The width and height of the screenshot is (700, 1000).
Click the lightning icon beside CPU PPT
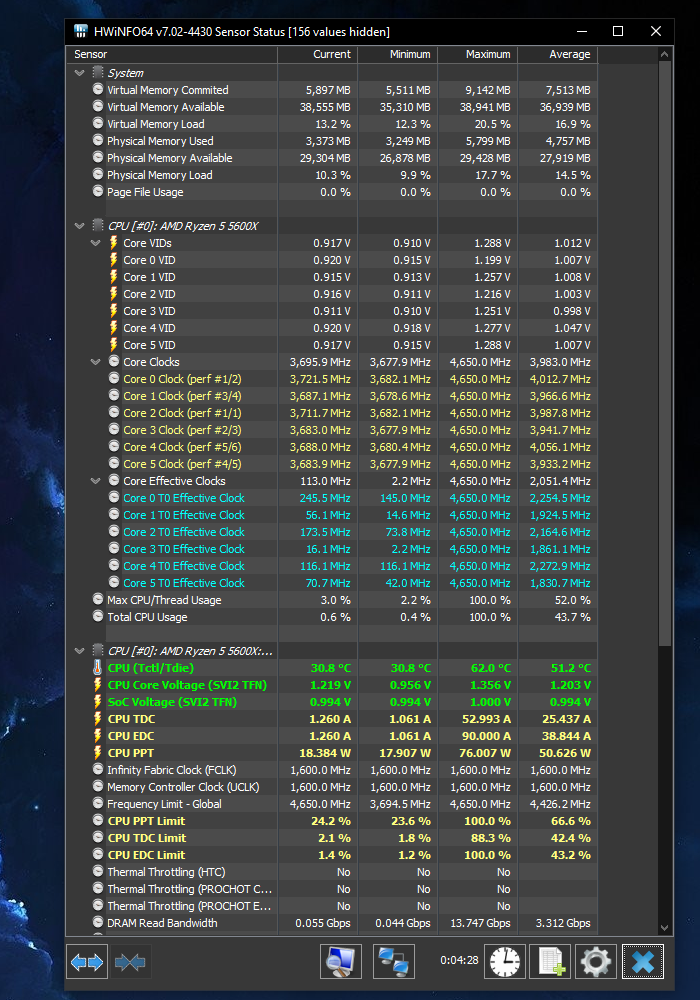tap(98, 753)
